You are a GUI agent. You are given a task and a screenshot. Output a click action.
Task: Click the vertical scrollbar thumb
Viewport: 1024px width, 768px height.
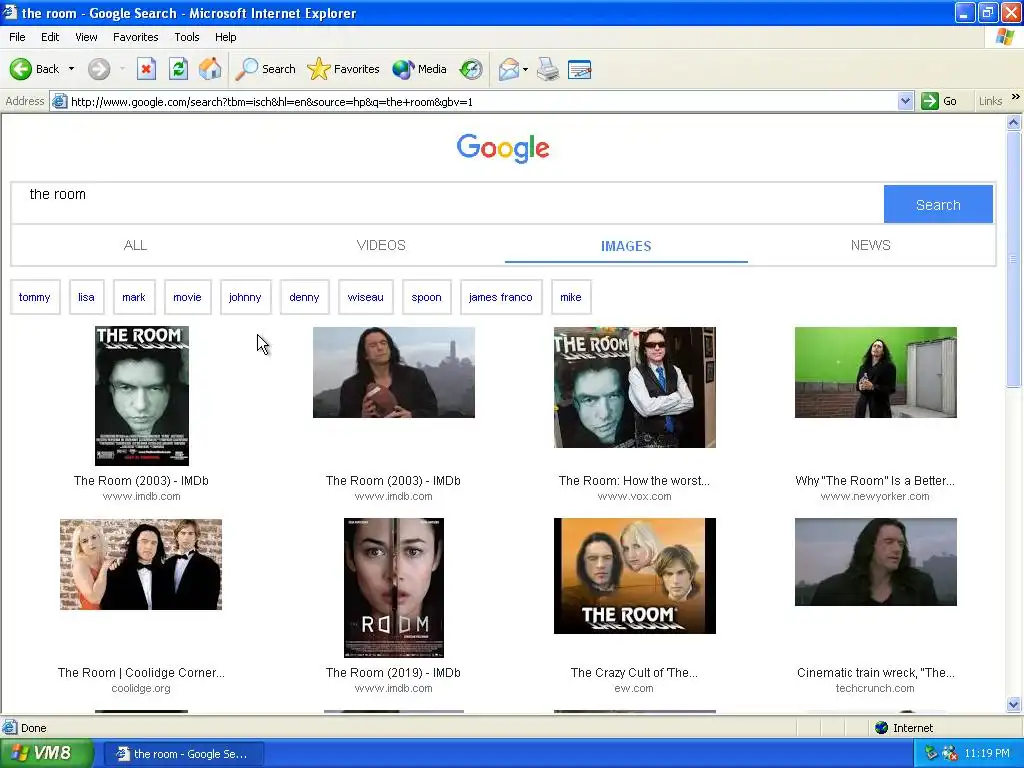[x=1014, y=260]
